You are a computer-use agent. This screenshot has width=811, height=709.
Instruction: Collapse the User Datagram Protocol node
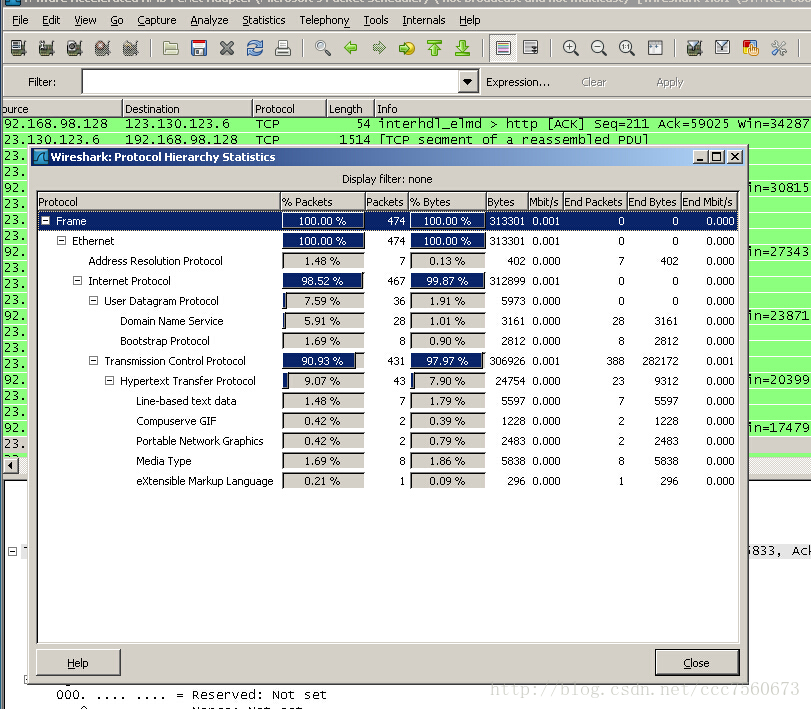(x=94, y=301)
